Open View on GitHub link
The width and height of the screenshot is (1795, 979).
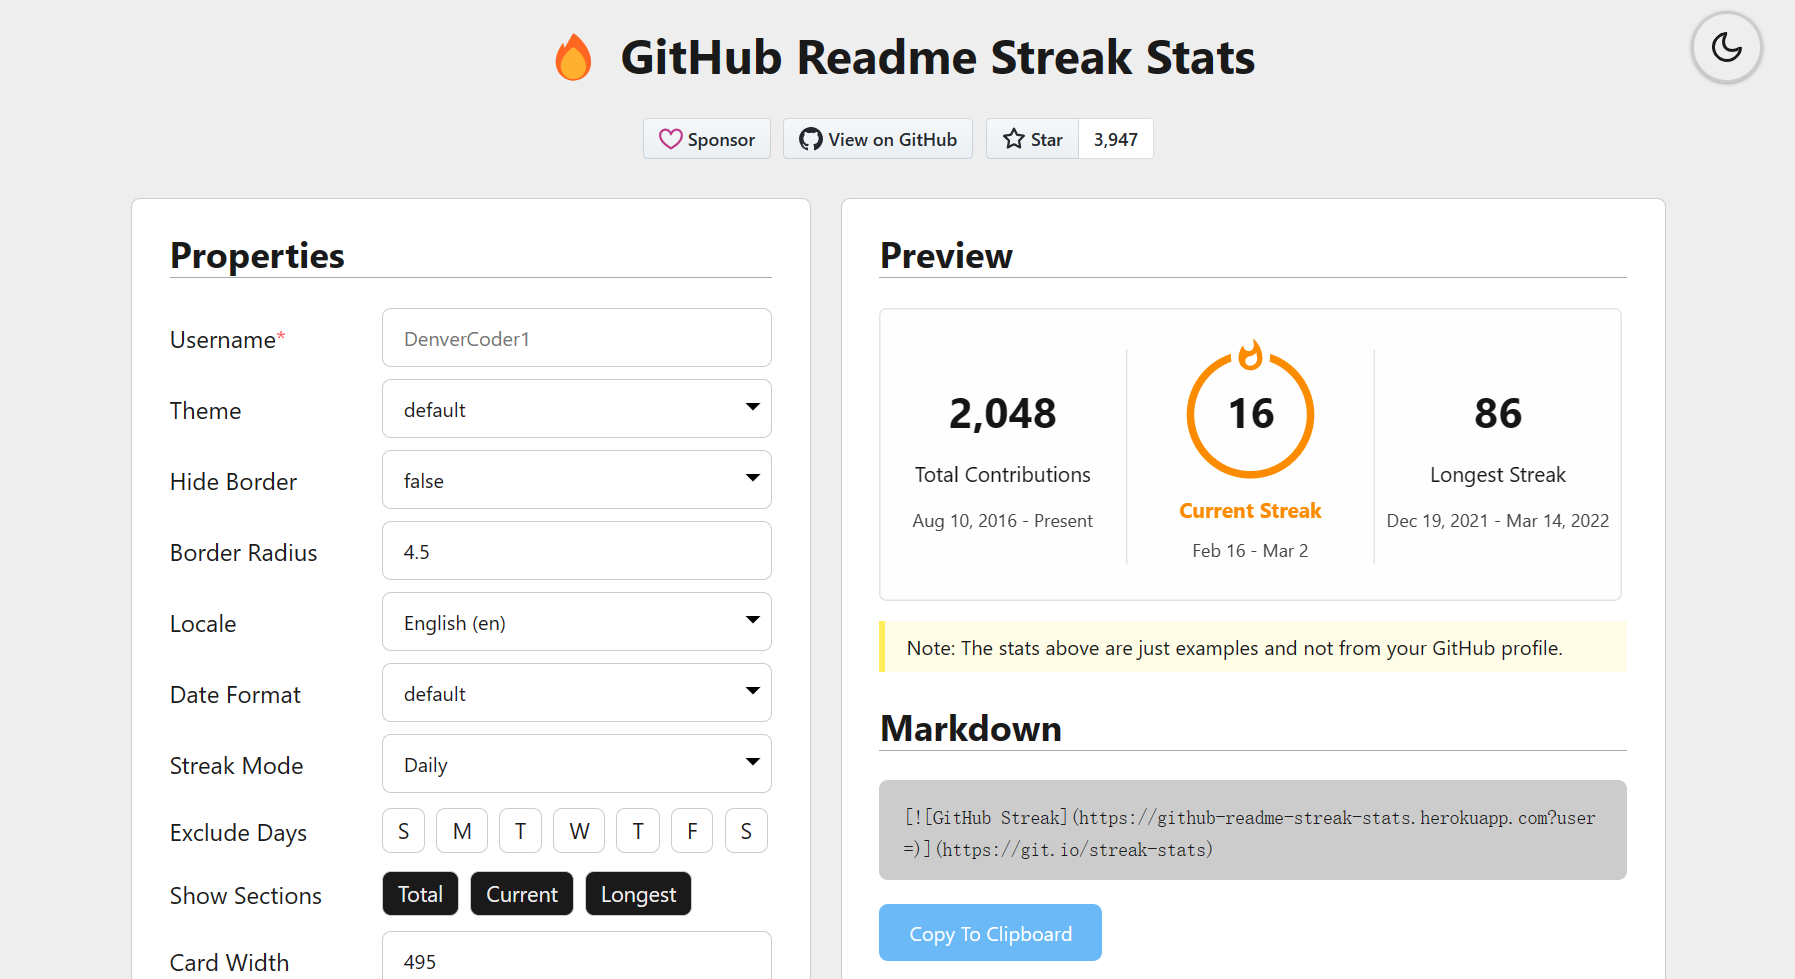pos(878,139)
